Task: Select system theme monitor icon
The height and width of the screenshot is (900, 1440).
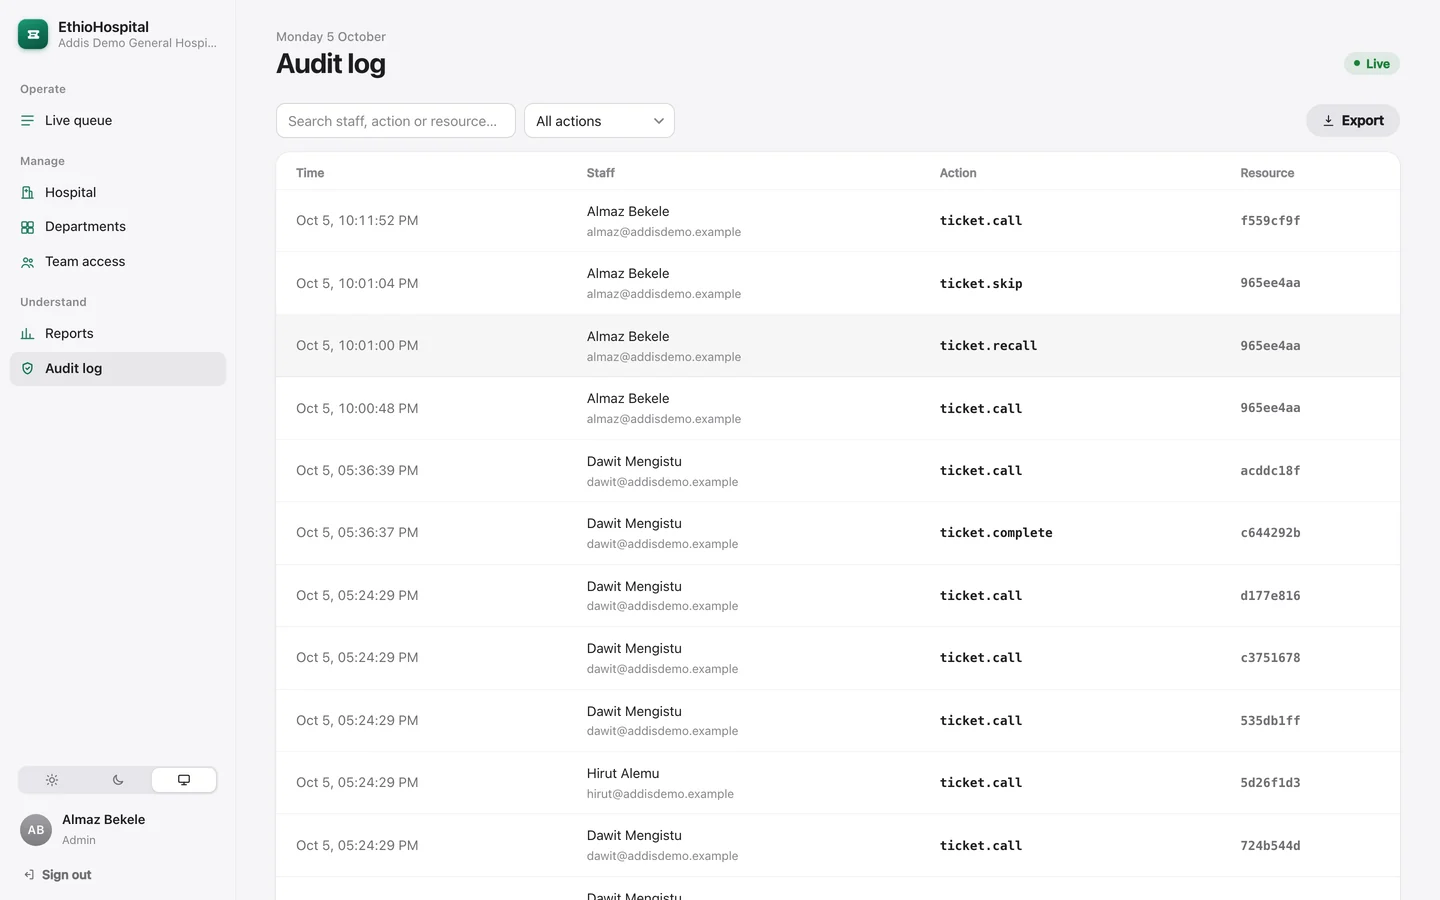Action: (184, 780)
